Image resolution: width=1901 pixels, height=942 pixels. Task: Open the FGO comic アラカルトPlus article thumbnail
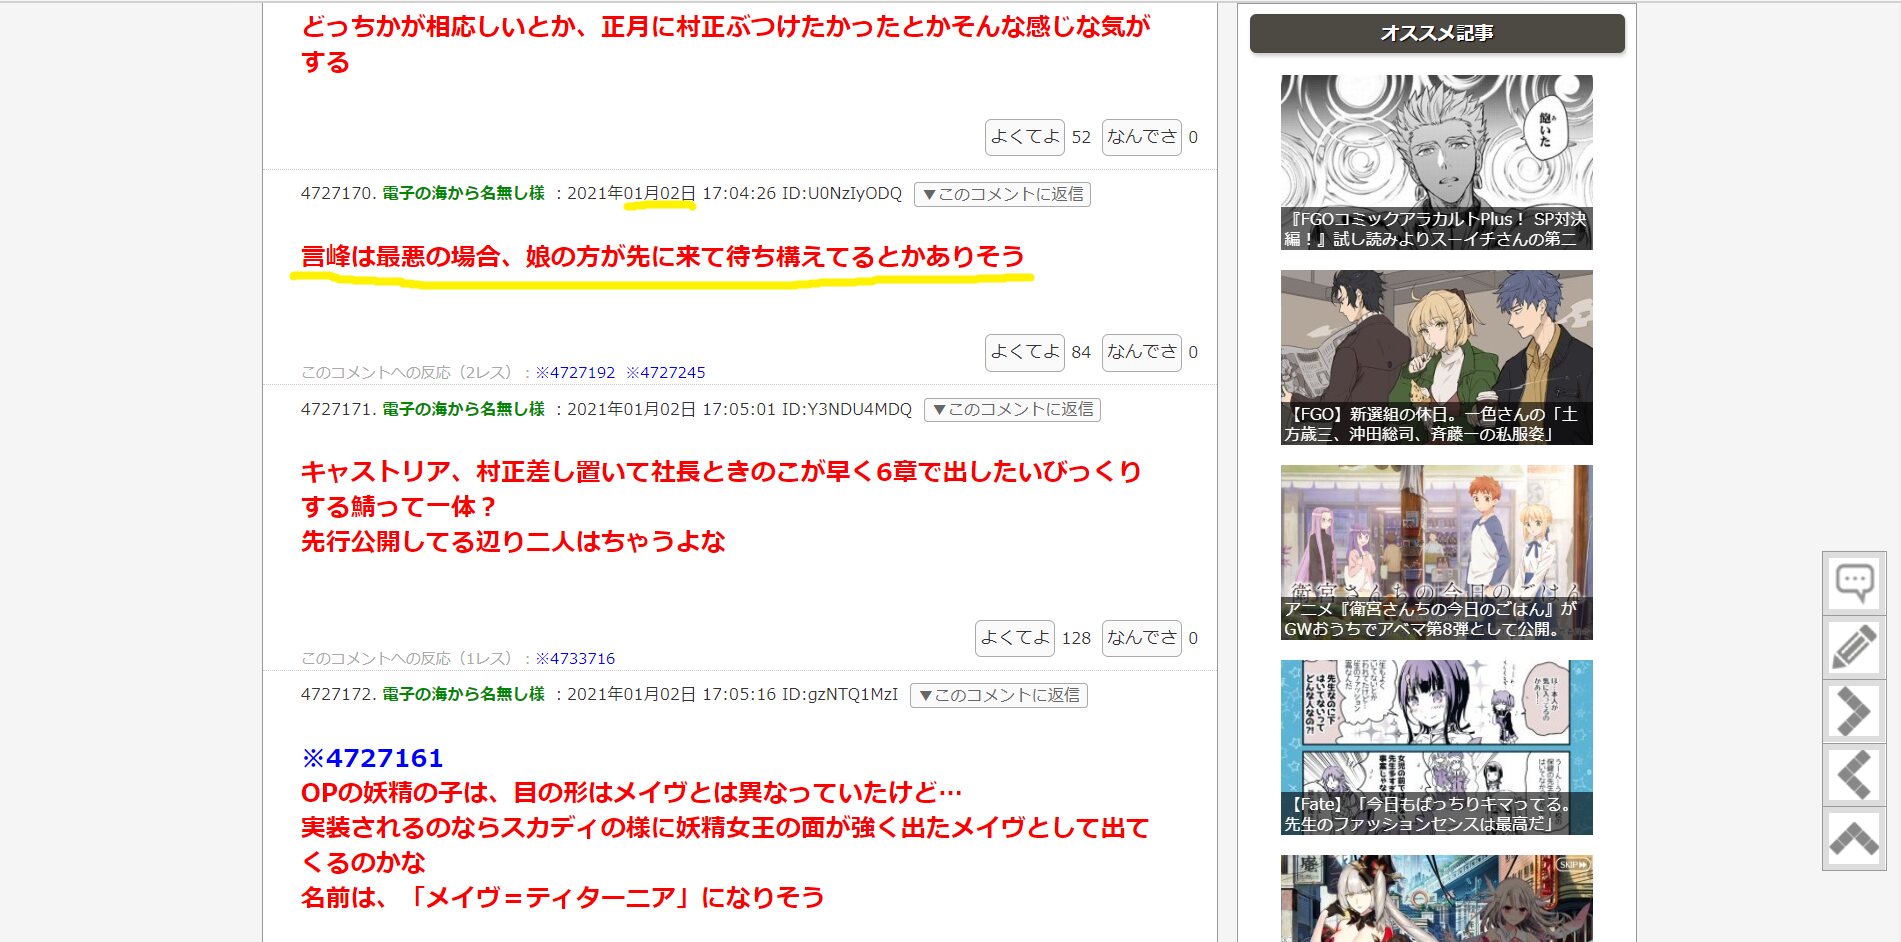(x=1435, y=162)
